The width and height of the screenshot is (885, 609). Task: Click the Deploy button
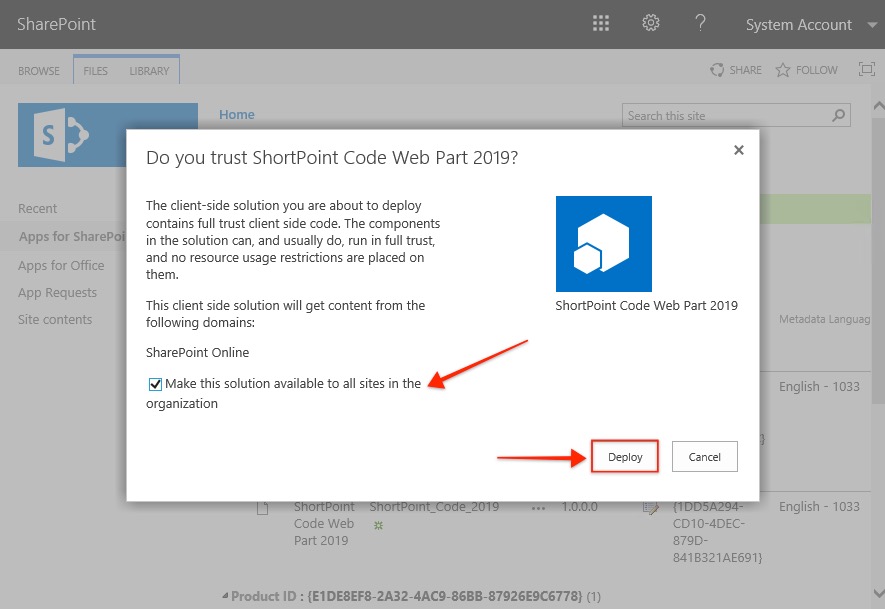625,457
